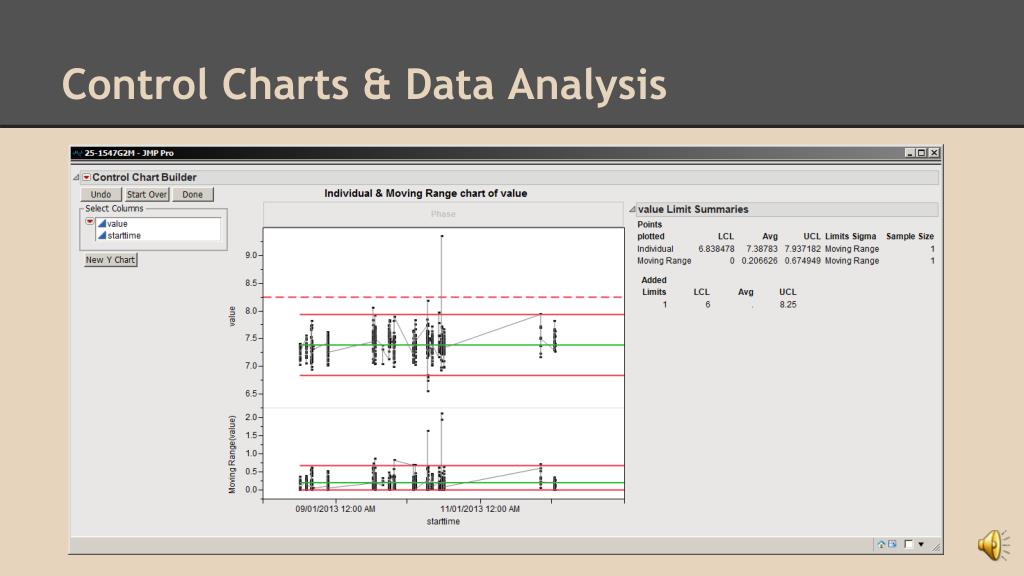Image resolution: width=1024 pixels, height=576 pixels.
Task: Toggle the checkbox in the bottom status bar
Action: pyautogui.click(x=908, y=544)
